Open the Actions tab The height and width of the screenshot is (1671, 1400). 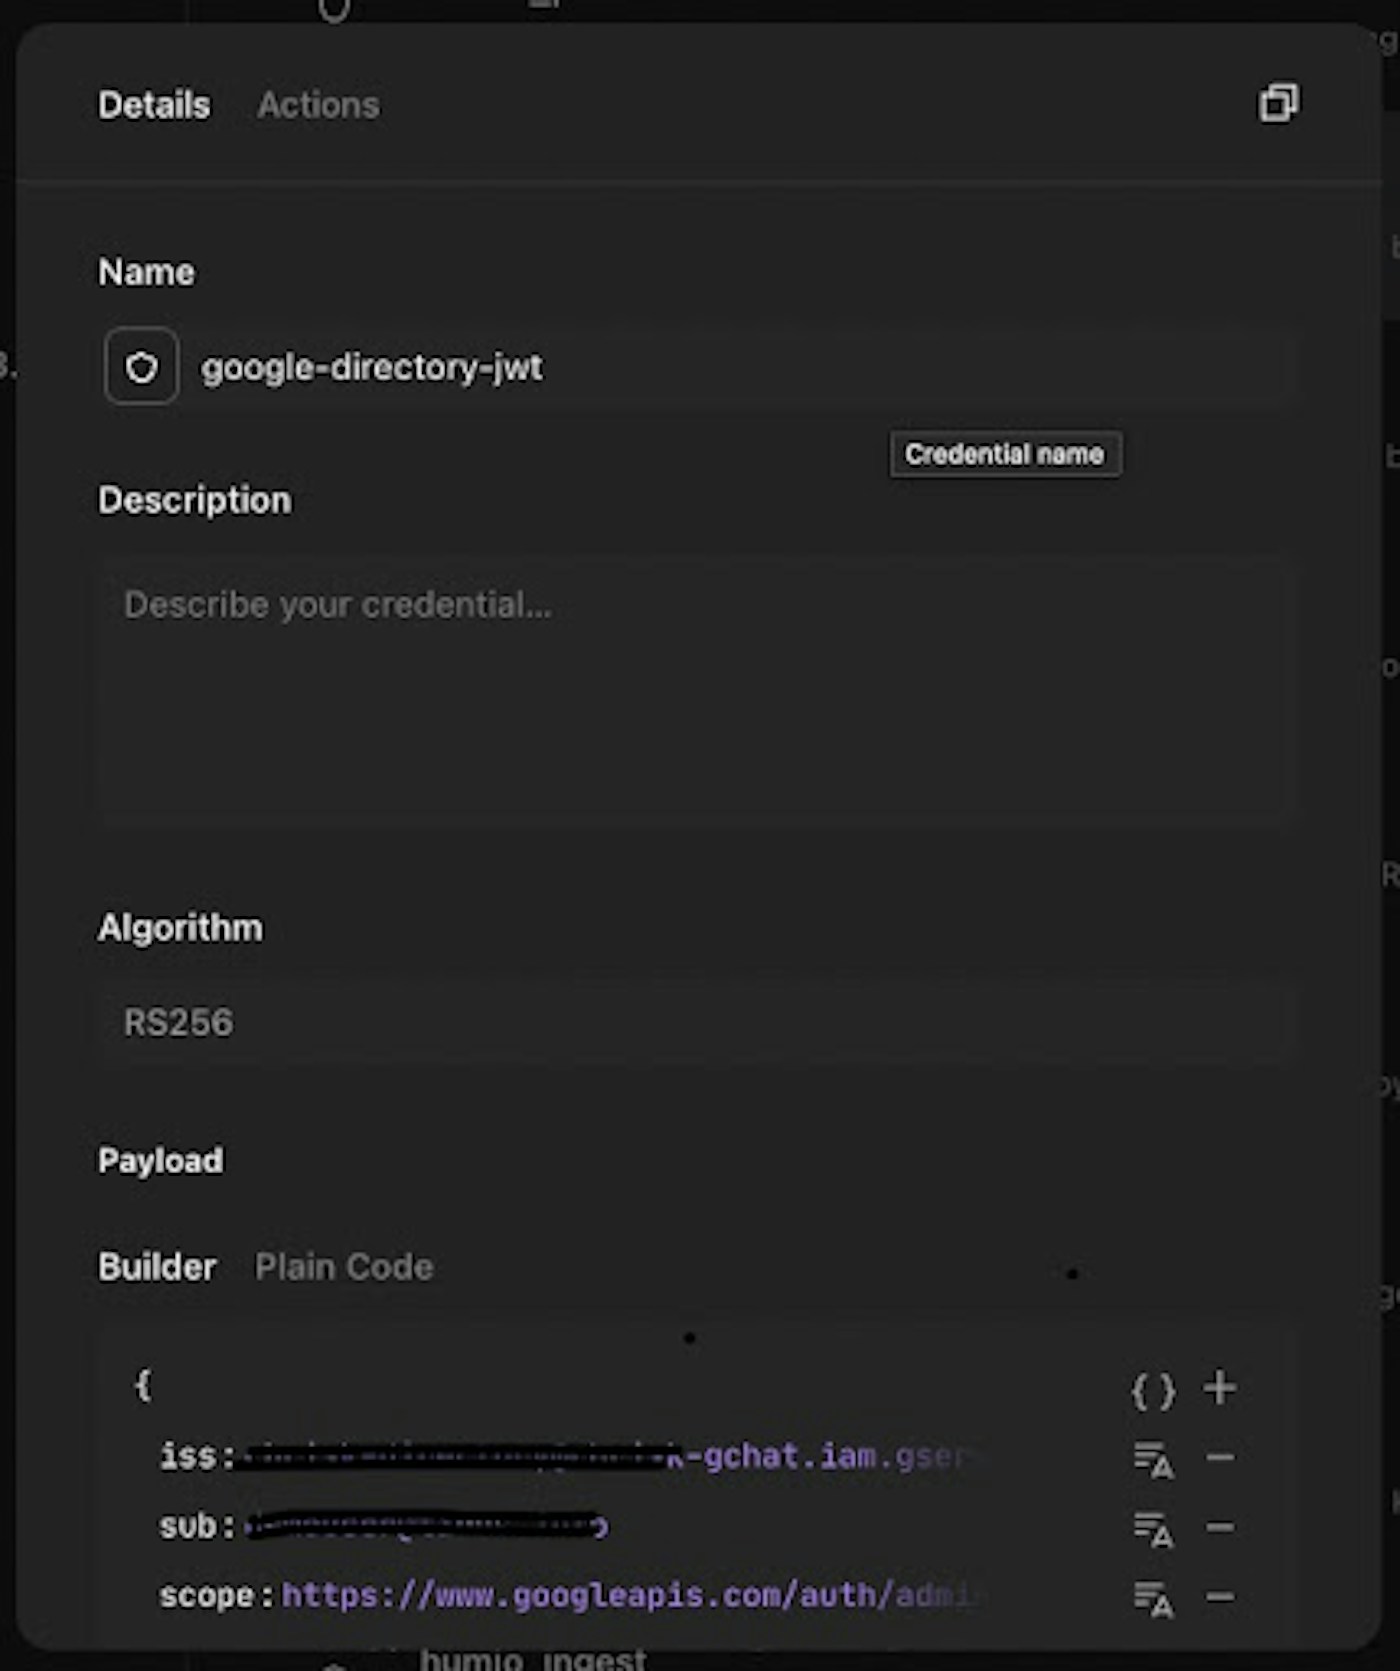(x=318, y=105)
